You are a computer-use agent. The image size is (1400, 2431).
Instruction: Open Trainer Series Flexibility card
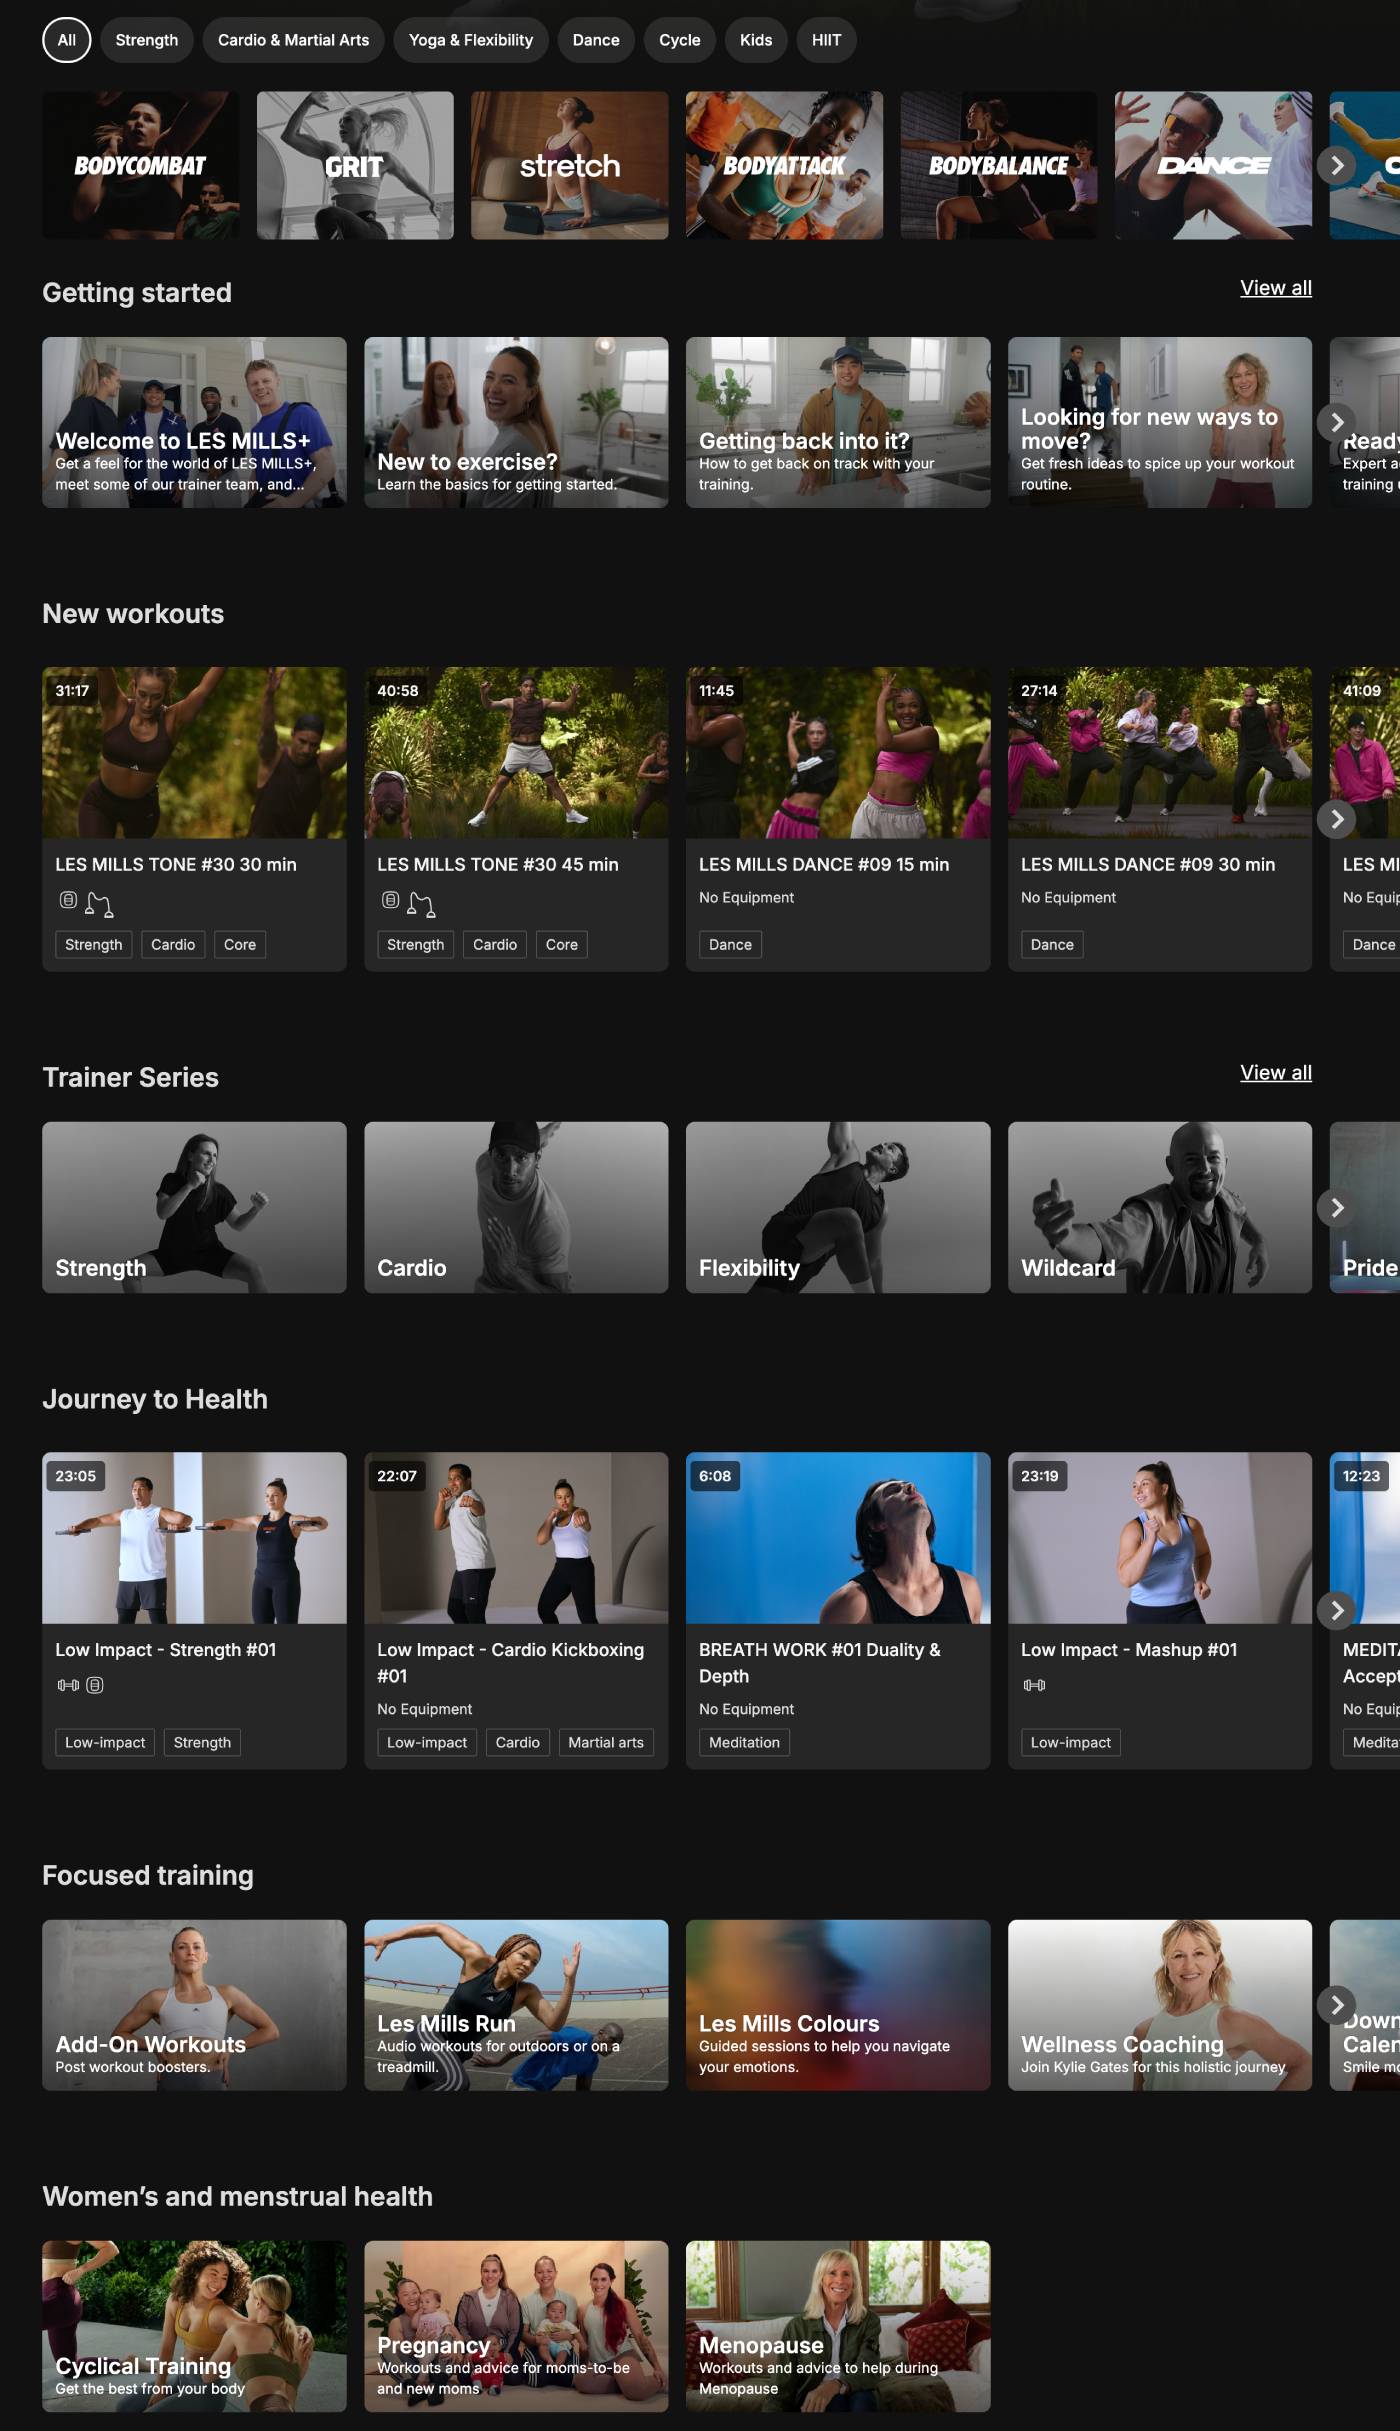(838, 1207)
